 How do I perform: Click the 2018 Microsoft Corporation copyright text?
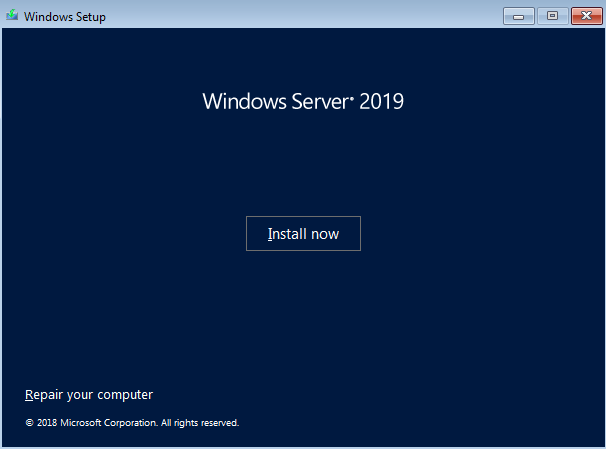tap(132, 423)
